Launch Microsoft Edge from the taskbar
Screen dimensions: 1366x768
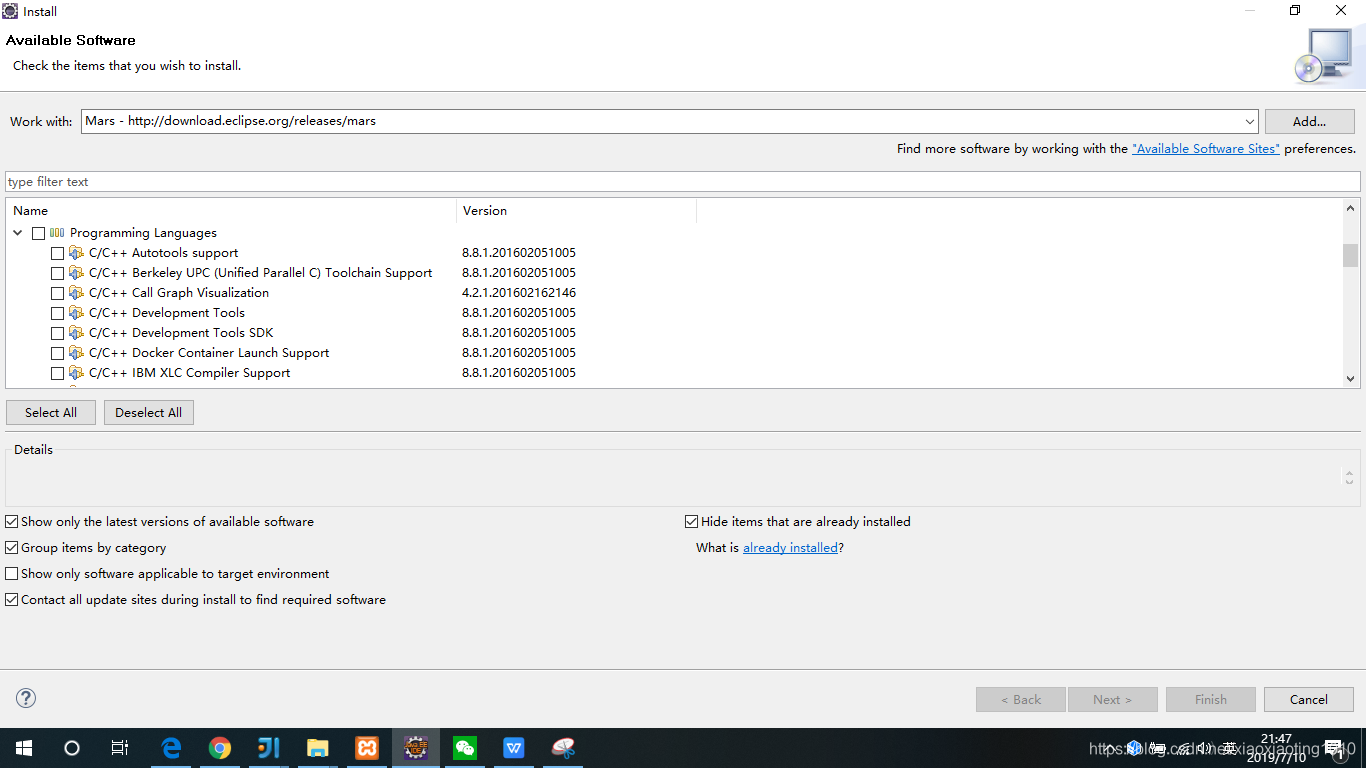[171, 748]
